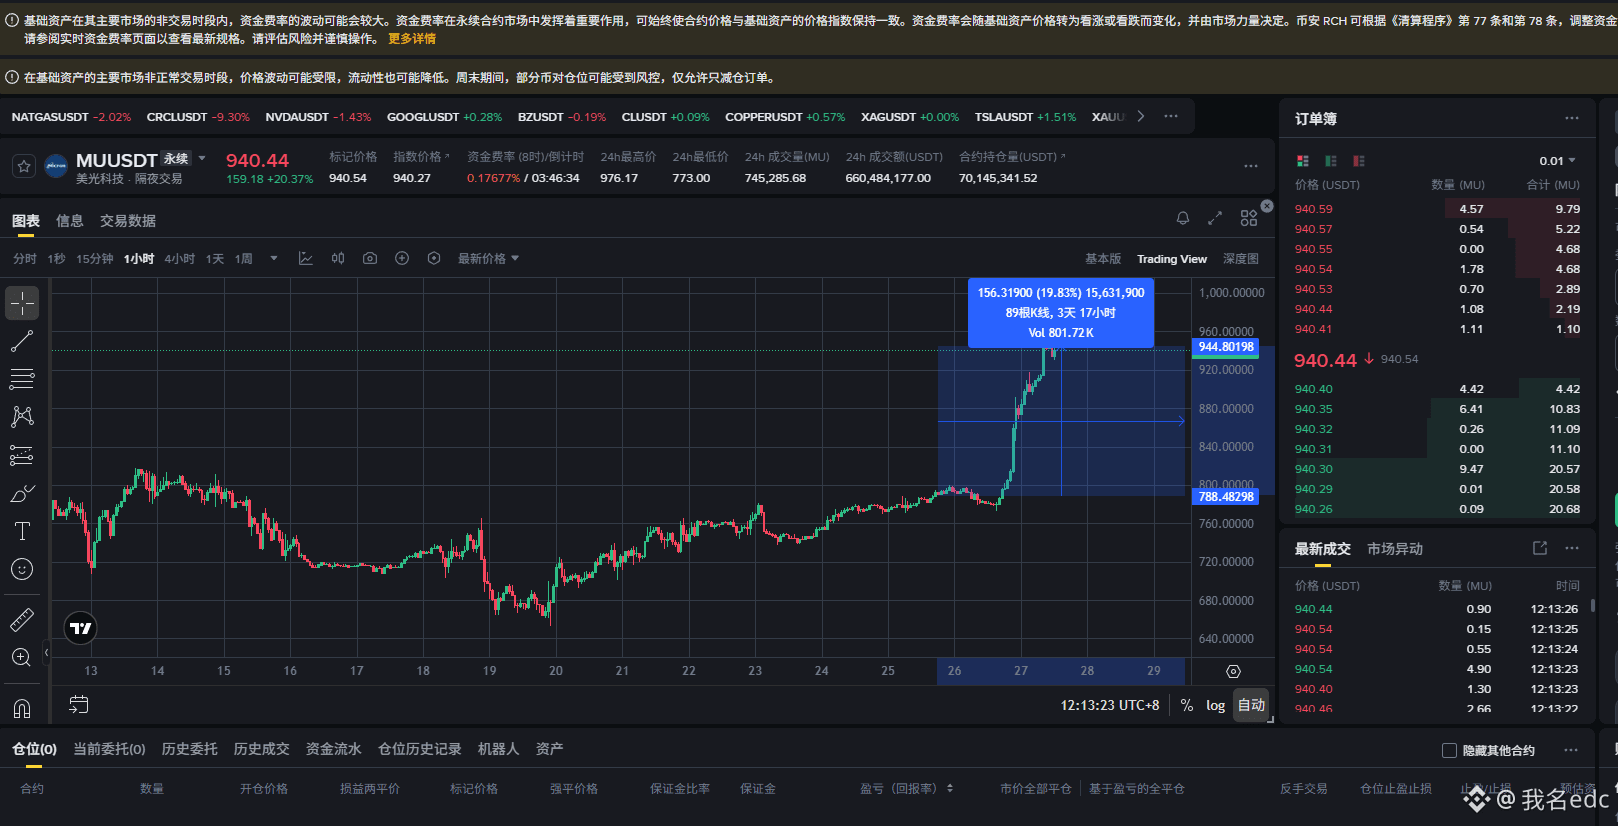Open chart settings hexagon icon

(434, 258)
